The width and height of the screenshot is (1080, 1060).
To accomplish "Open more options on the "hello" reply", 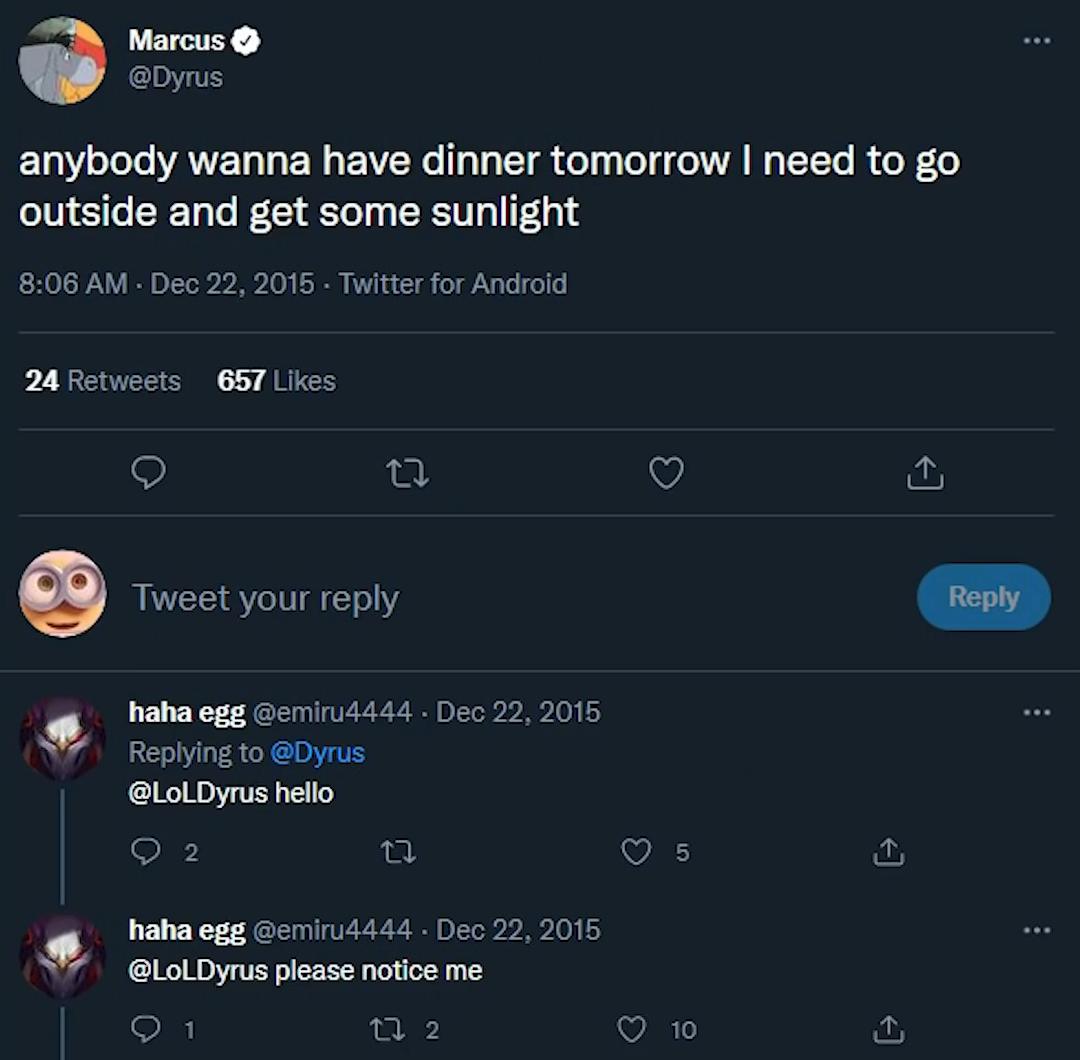I will pos(1037,712).
